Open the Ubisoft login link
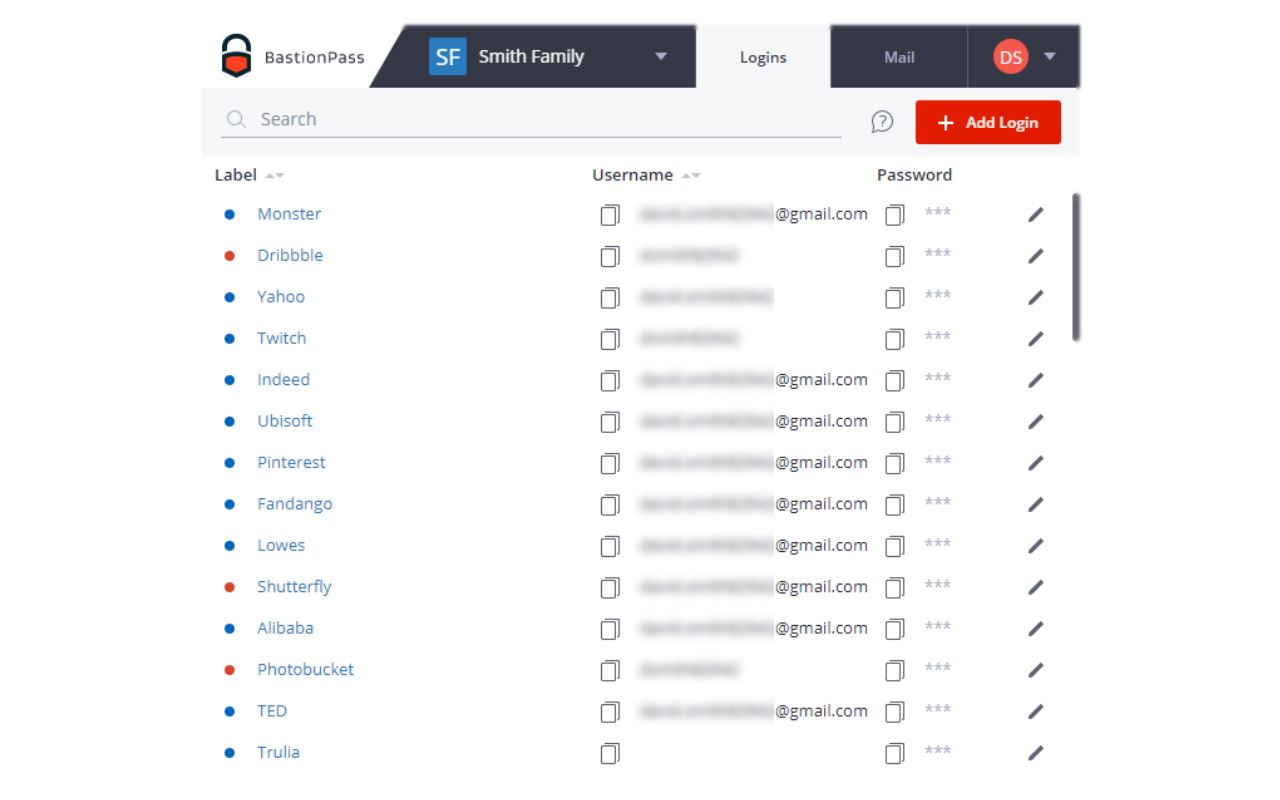Viewport: 1280px width, 800px height. [x=285, y=422]
